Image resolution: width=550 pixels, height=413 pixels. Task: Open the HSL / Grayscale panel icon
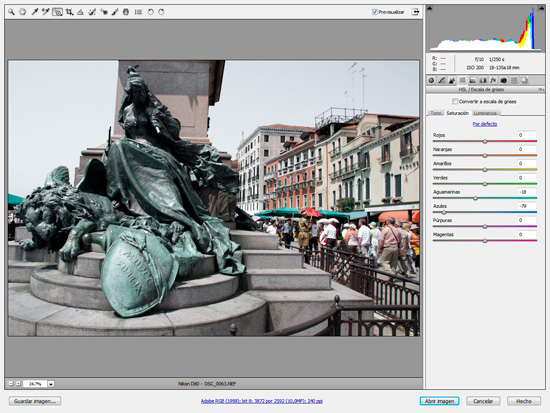click(x=462, y=80)
